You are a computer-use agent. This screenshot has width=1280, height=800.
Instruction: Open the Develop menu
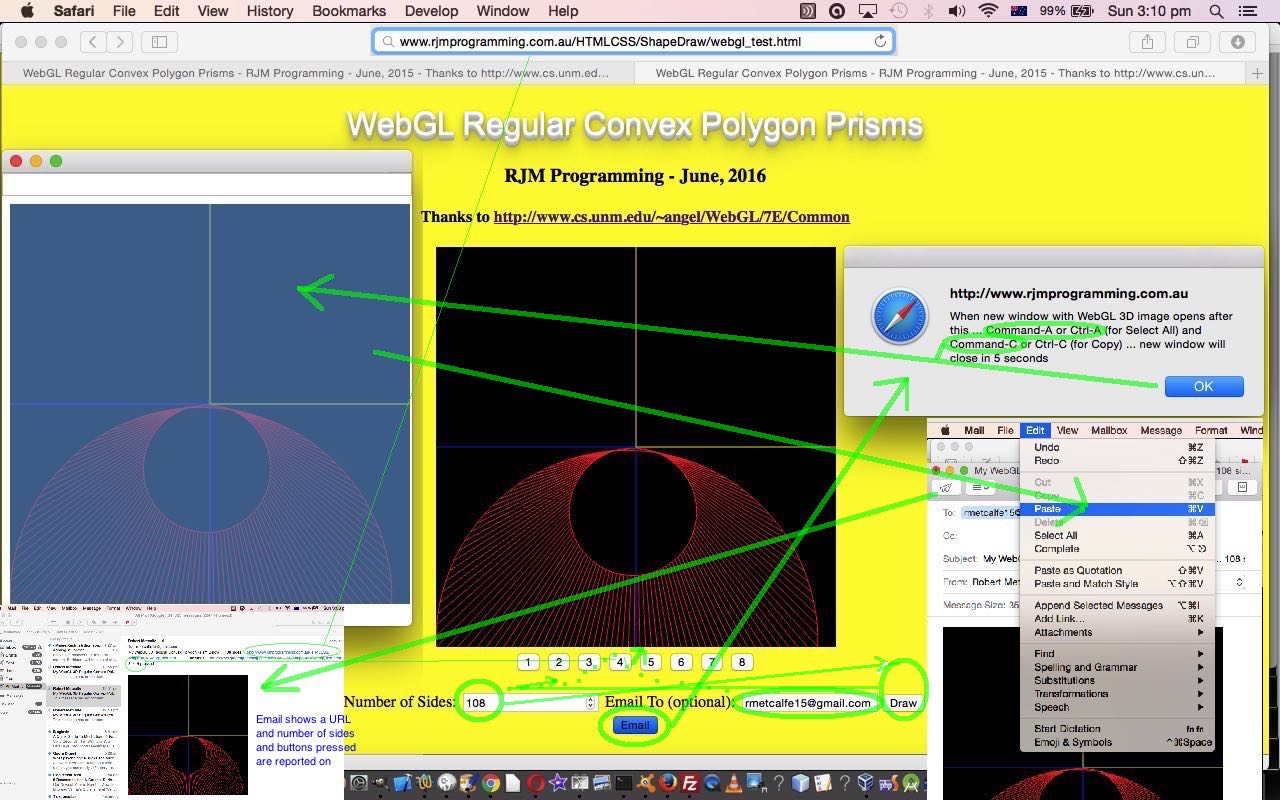(431, 11)
